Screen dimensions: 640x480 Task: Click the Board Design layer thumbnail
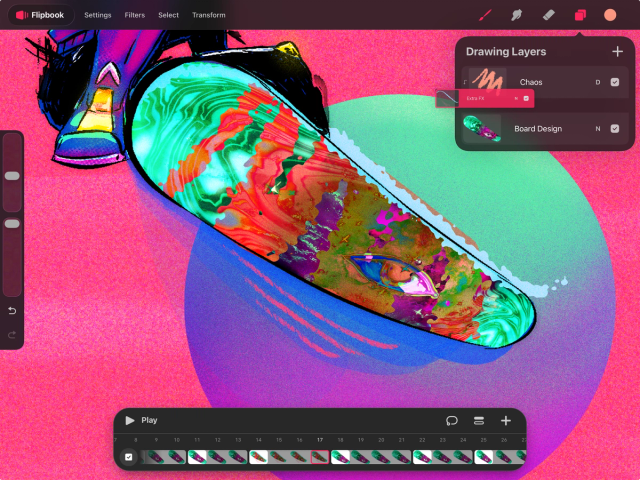click(482, 129)
